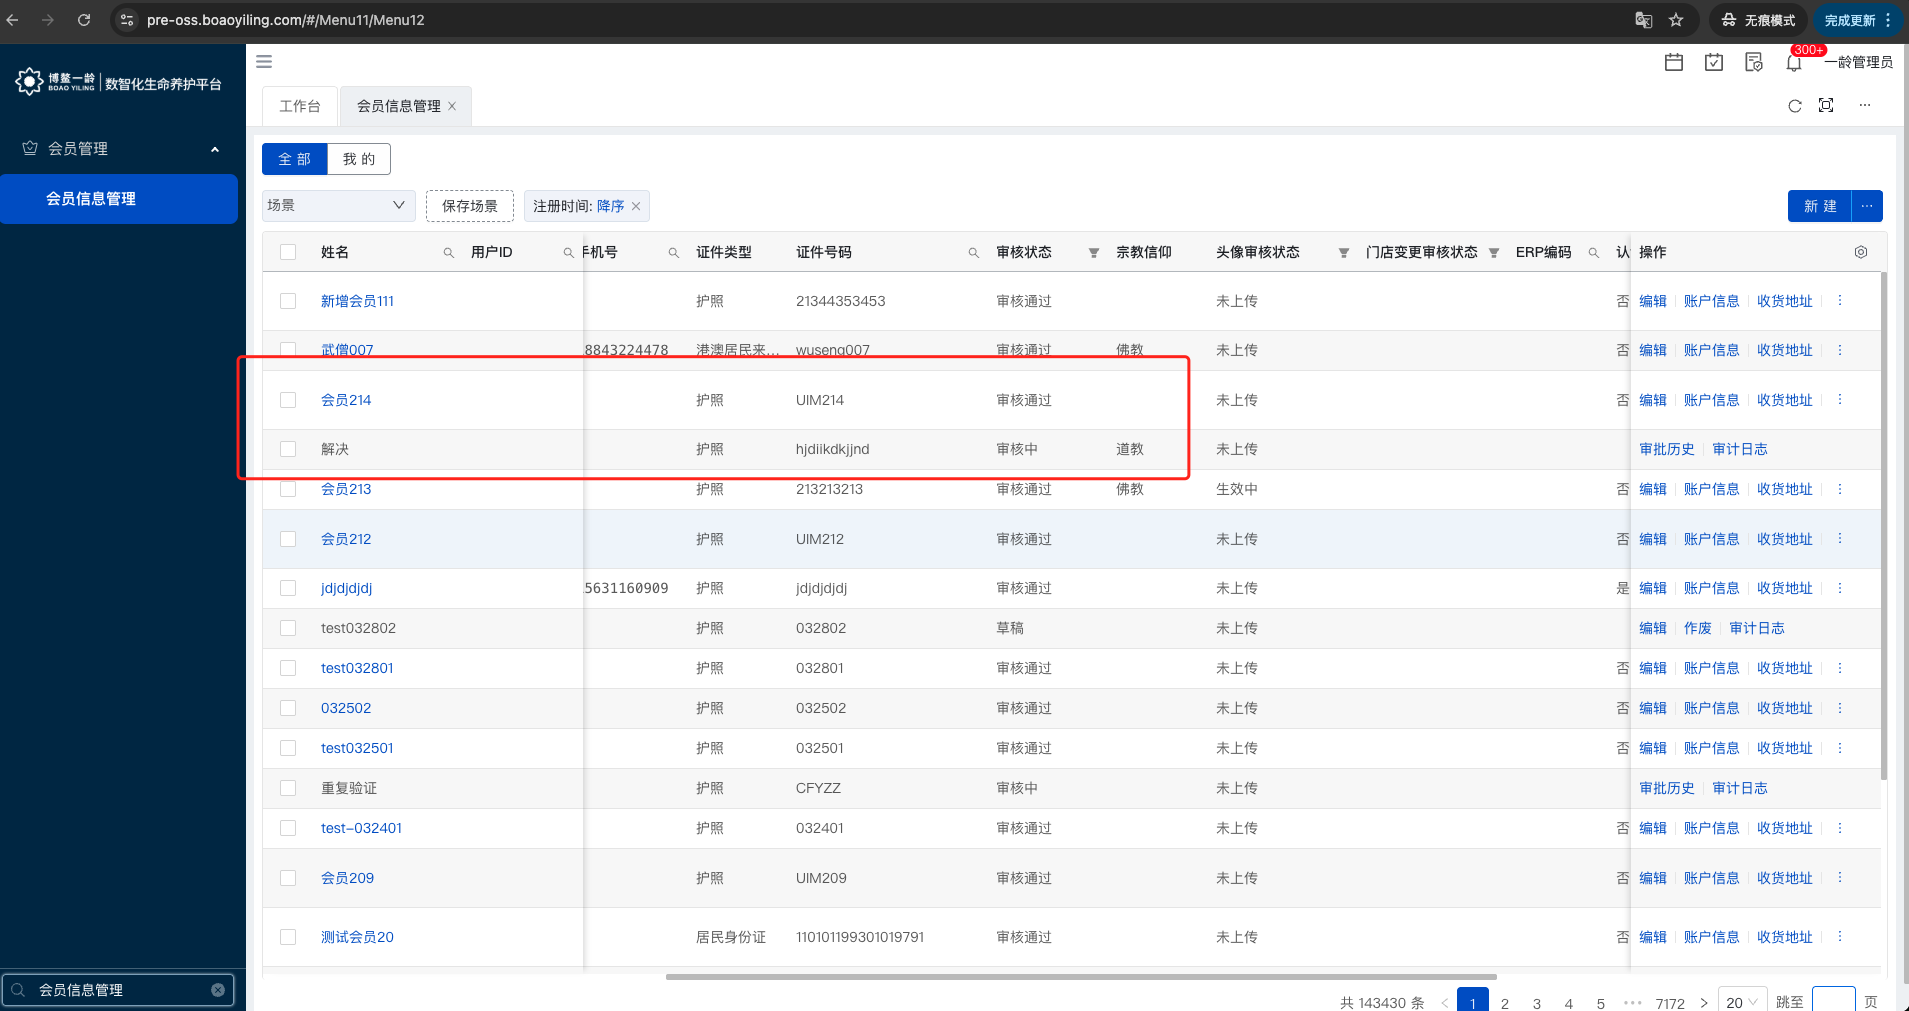The image size is (1909, 1011).
Task: Remove the 注册时间 降序 sort tag
Action: [636, 206]
